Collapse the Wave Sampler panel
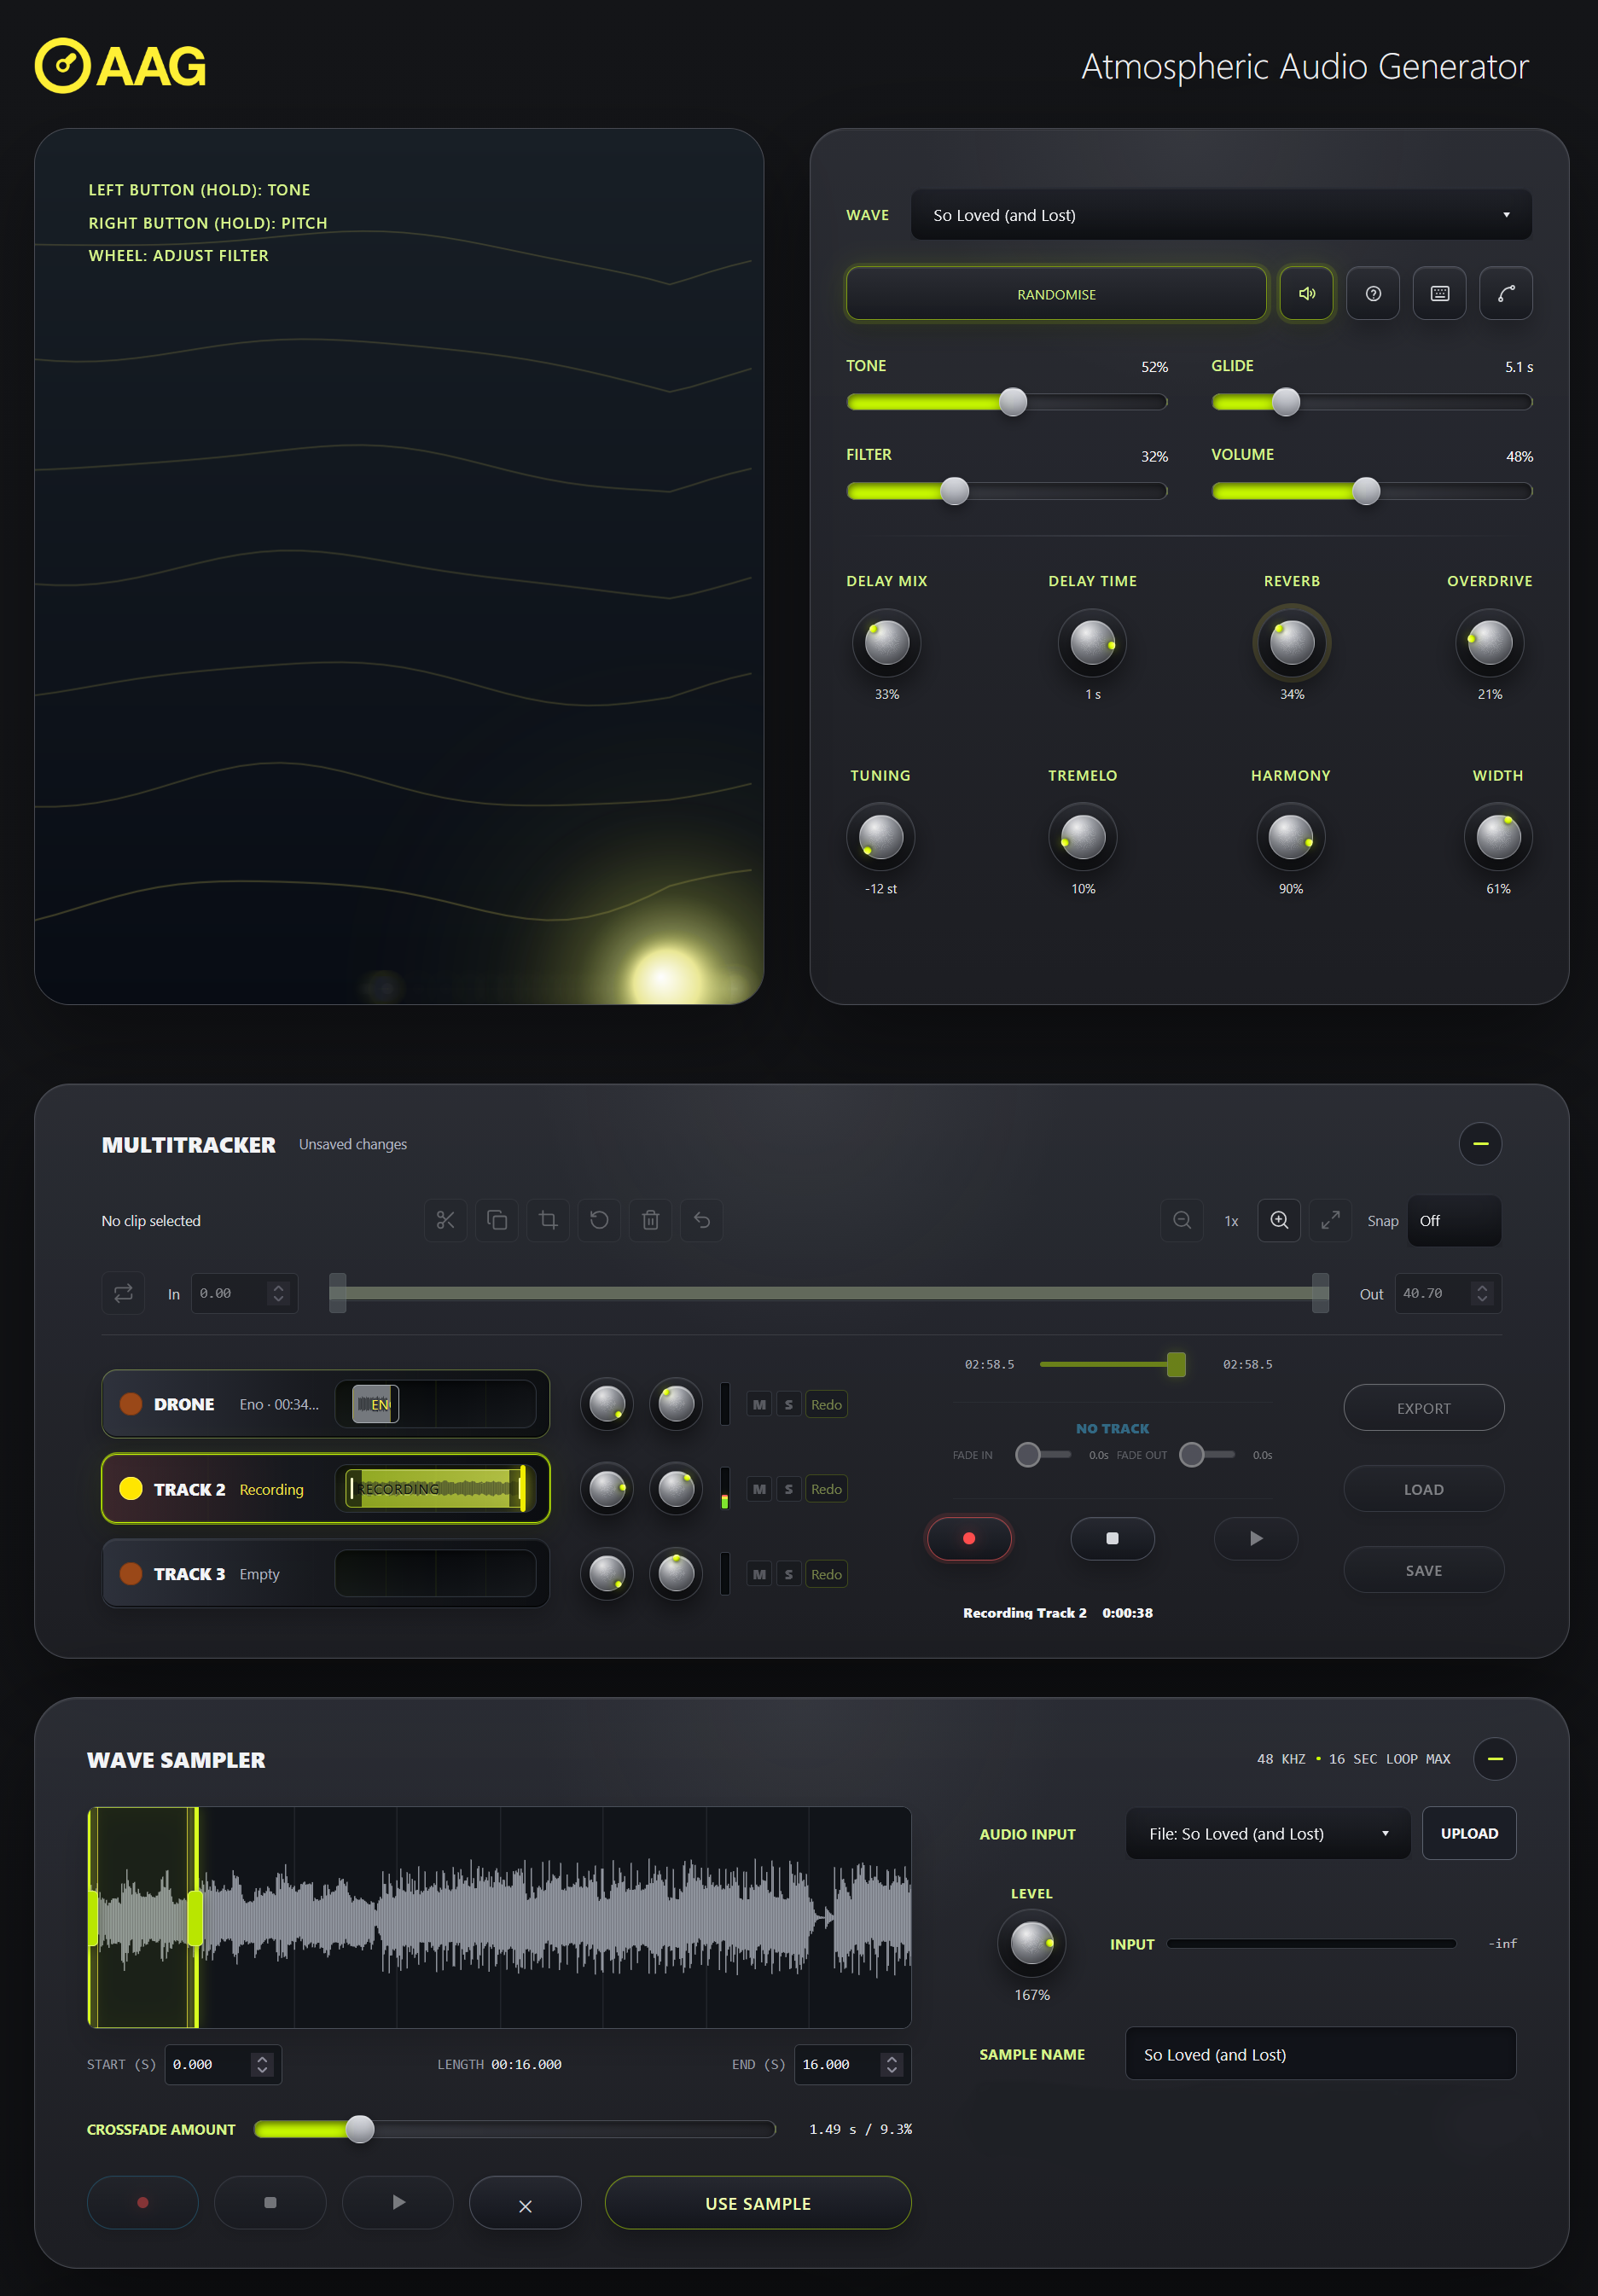The width and height of the screenshot is (1598, 2296). tap(1495, 1759)
